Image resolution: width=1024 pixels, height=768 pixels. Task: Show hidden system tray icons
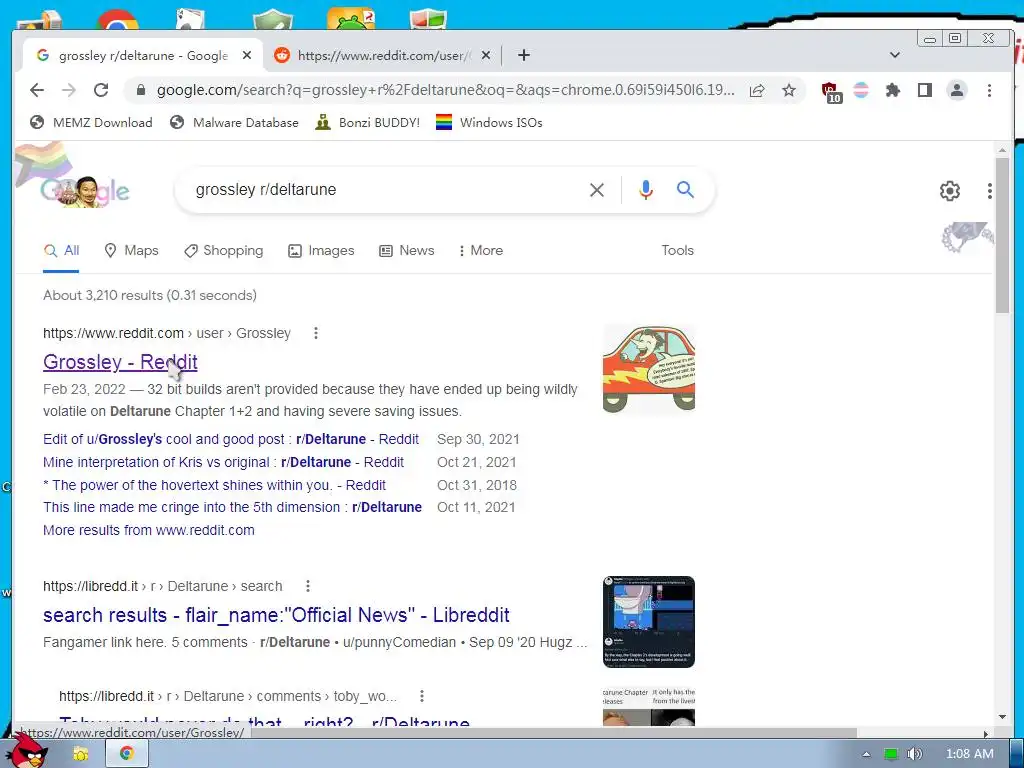pyautogui.click(x=866, y=754)
